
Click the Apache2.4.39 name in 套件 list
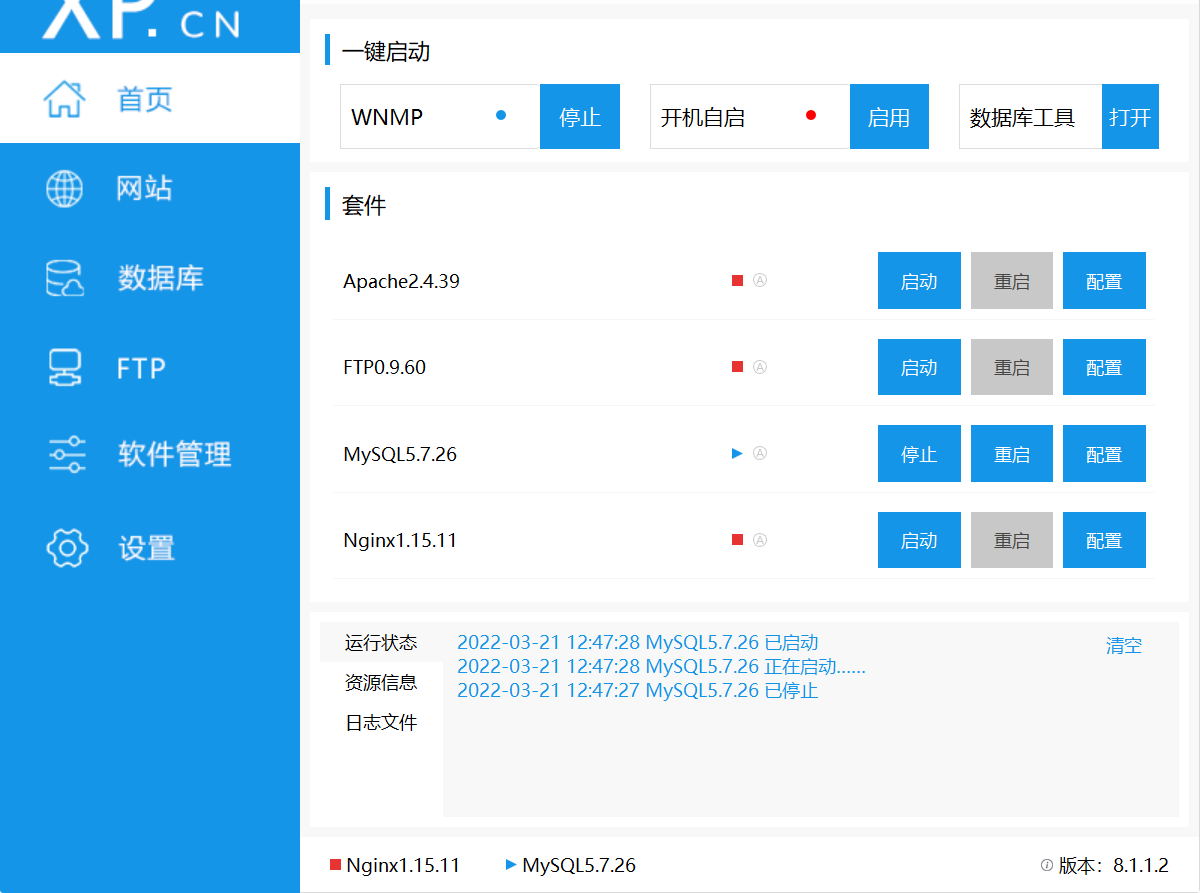pos(401,281)
